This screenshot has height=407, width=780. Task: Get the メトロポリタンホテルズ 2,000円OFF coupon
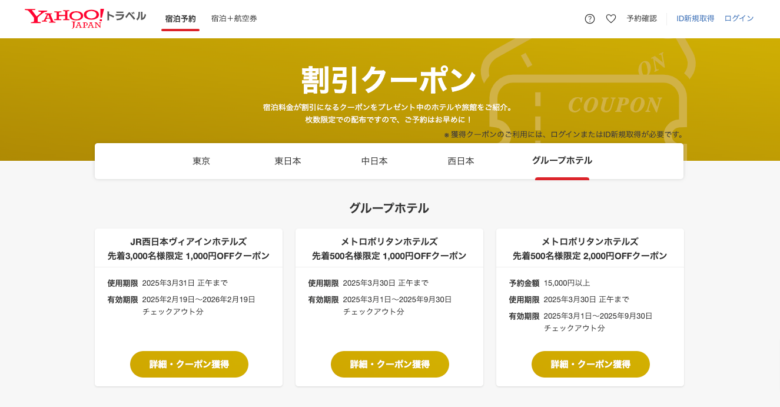(x=590, y=364)
